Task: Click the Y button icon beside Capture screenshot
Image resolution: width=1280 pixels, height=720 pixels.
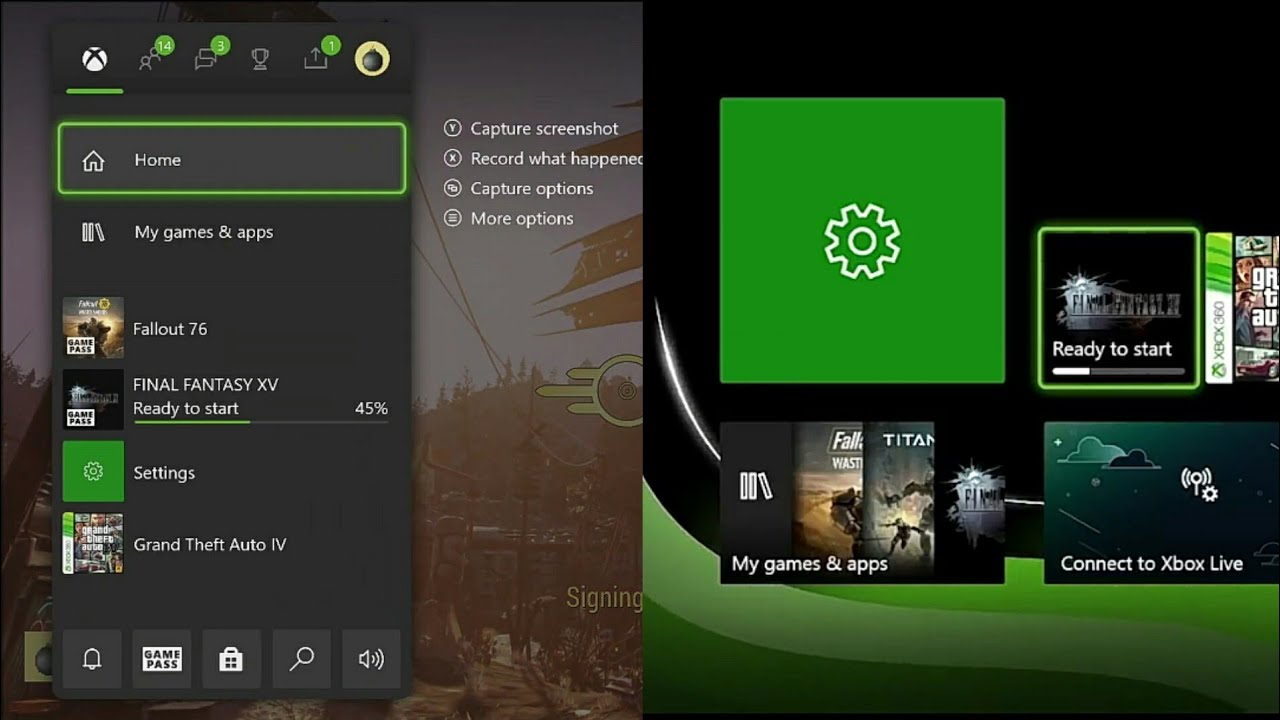Action: coord(453,128)
